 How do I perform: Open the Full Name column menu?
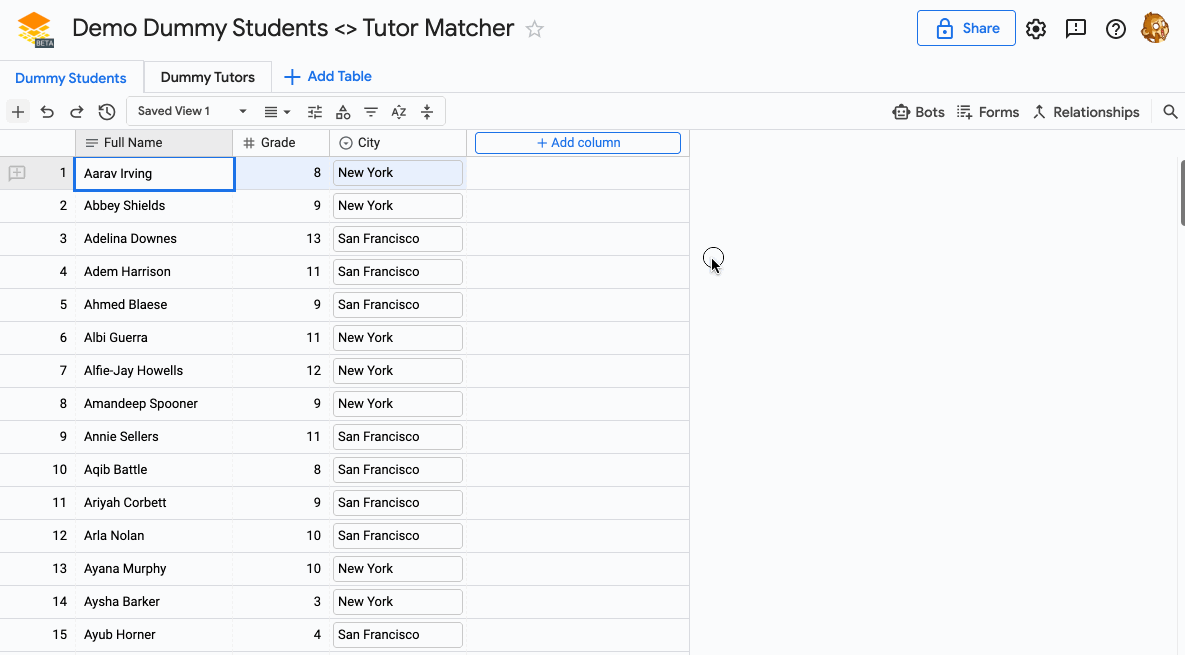coord(90,142)
